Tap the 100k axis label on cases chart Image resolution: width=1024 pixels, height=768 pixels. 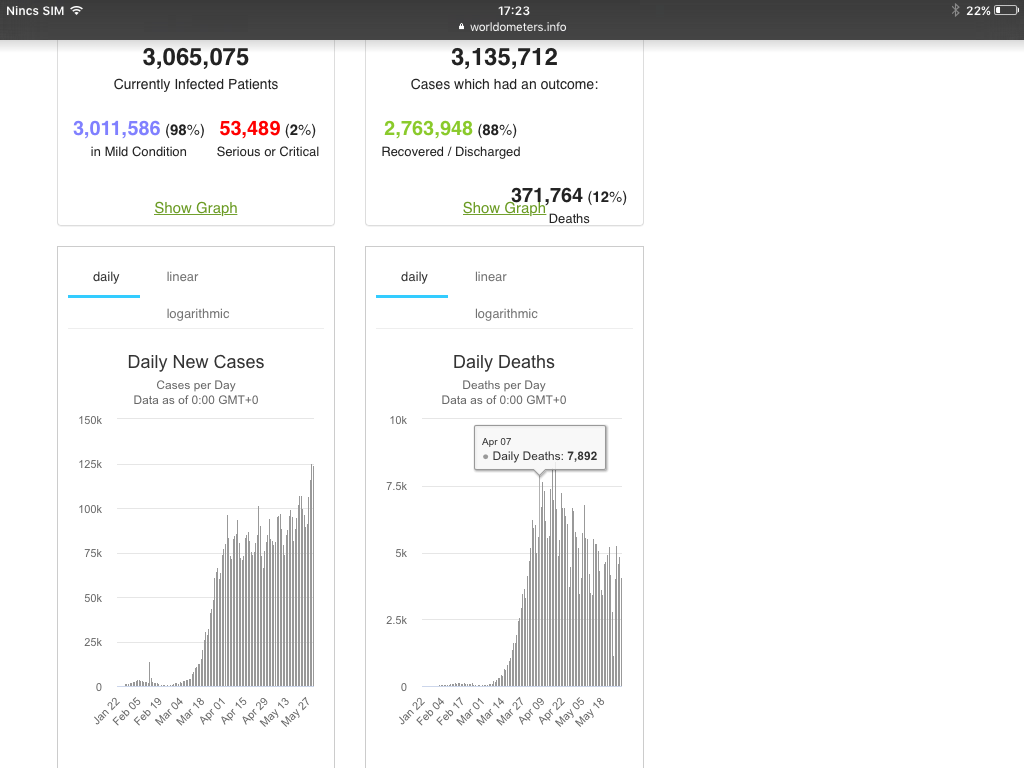point(90,509)
